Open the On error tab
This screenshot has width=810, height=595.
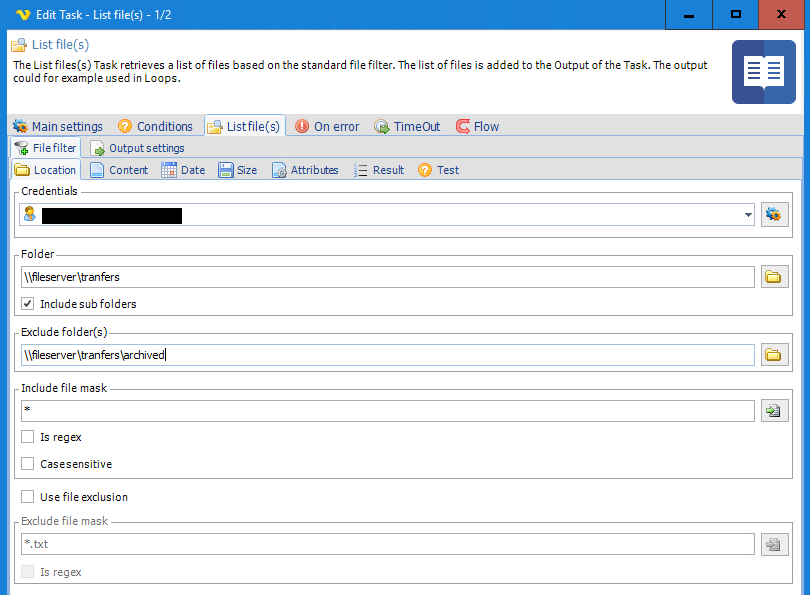[327, 127]
